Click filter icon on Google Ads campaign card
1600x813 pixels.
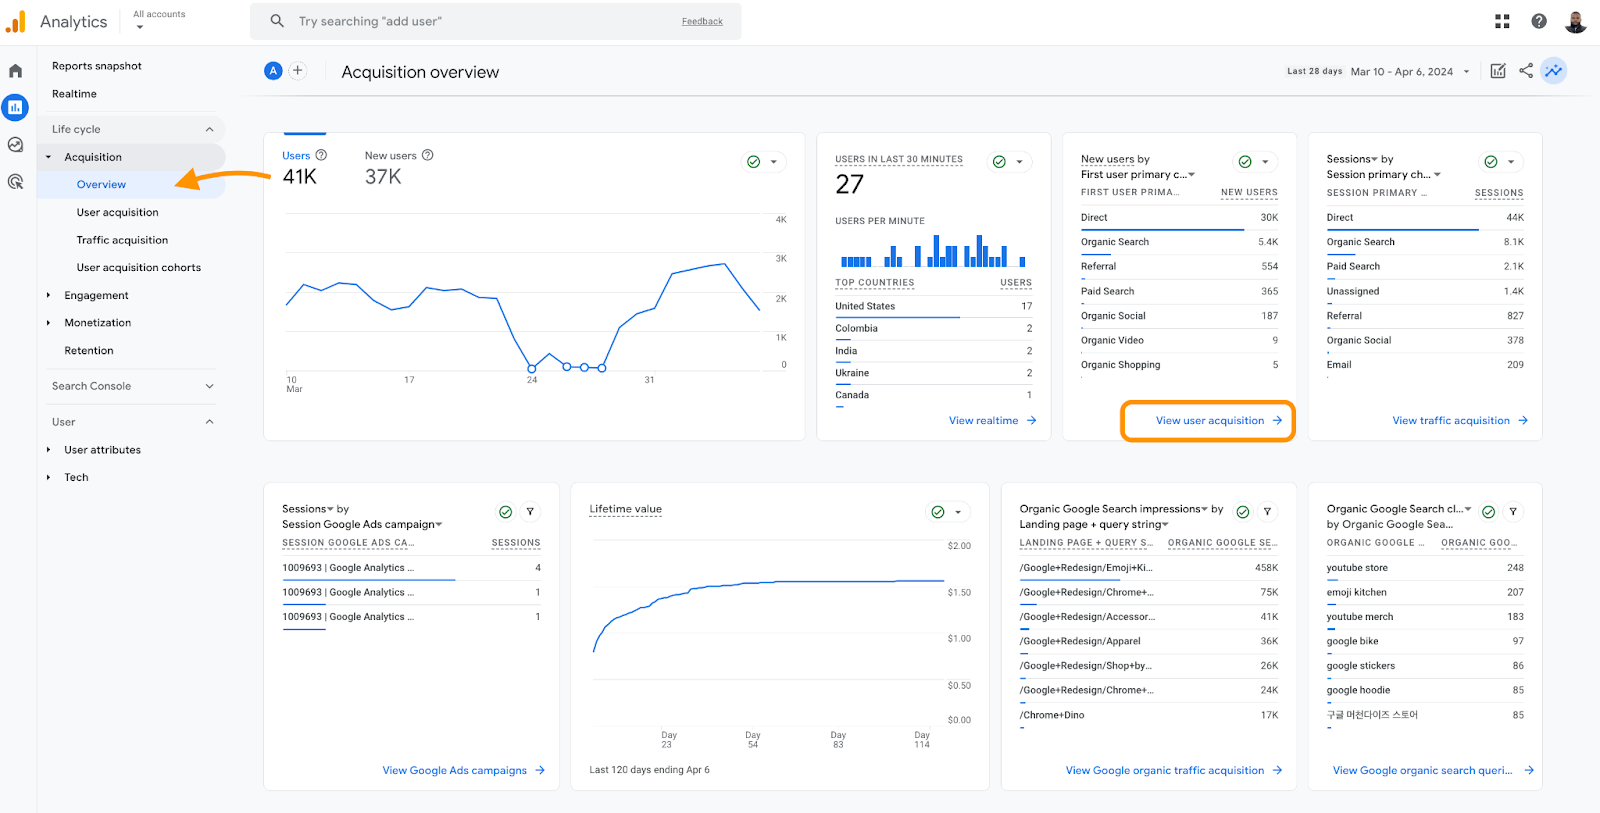coord(530,512)
